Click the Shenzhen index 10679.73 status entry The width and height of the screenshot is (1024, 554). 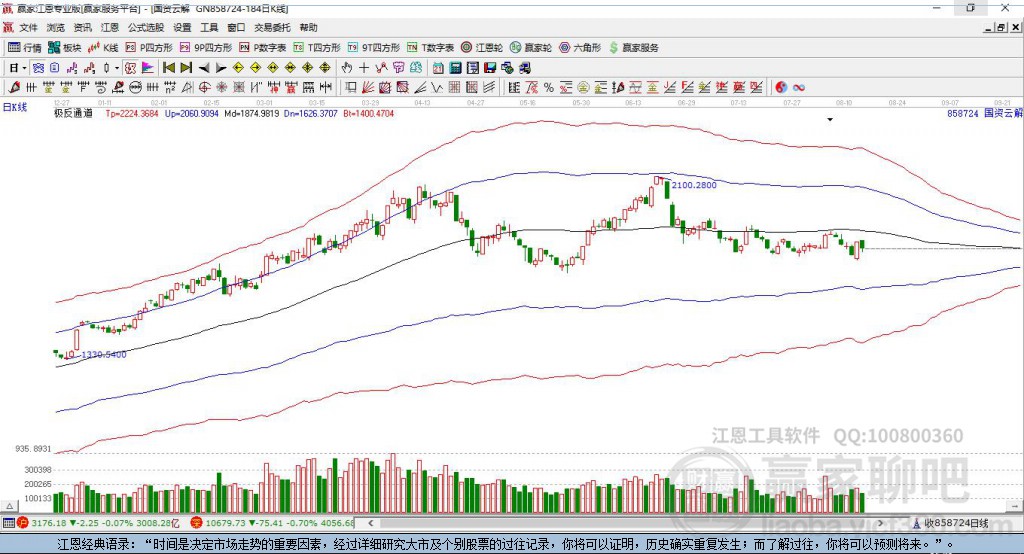[273, 523]
